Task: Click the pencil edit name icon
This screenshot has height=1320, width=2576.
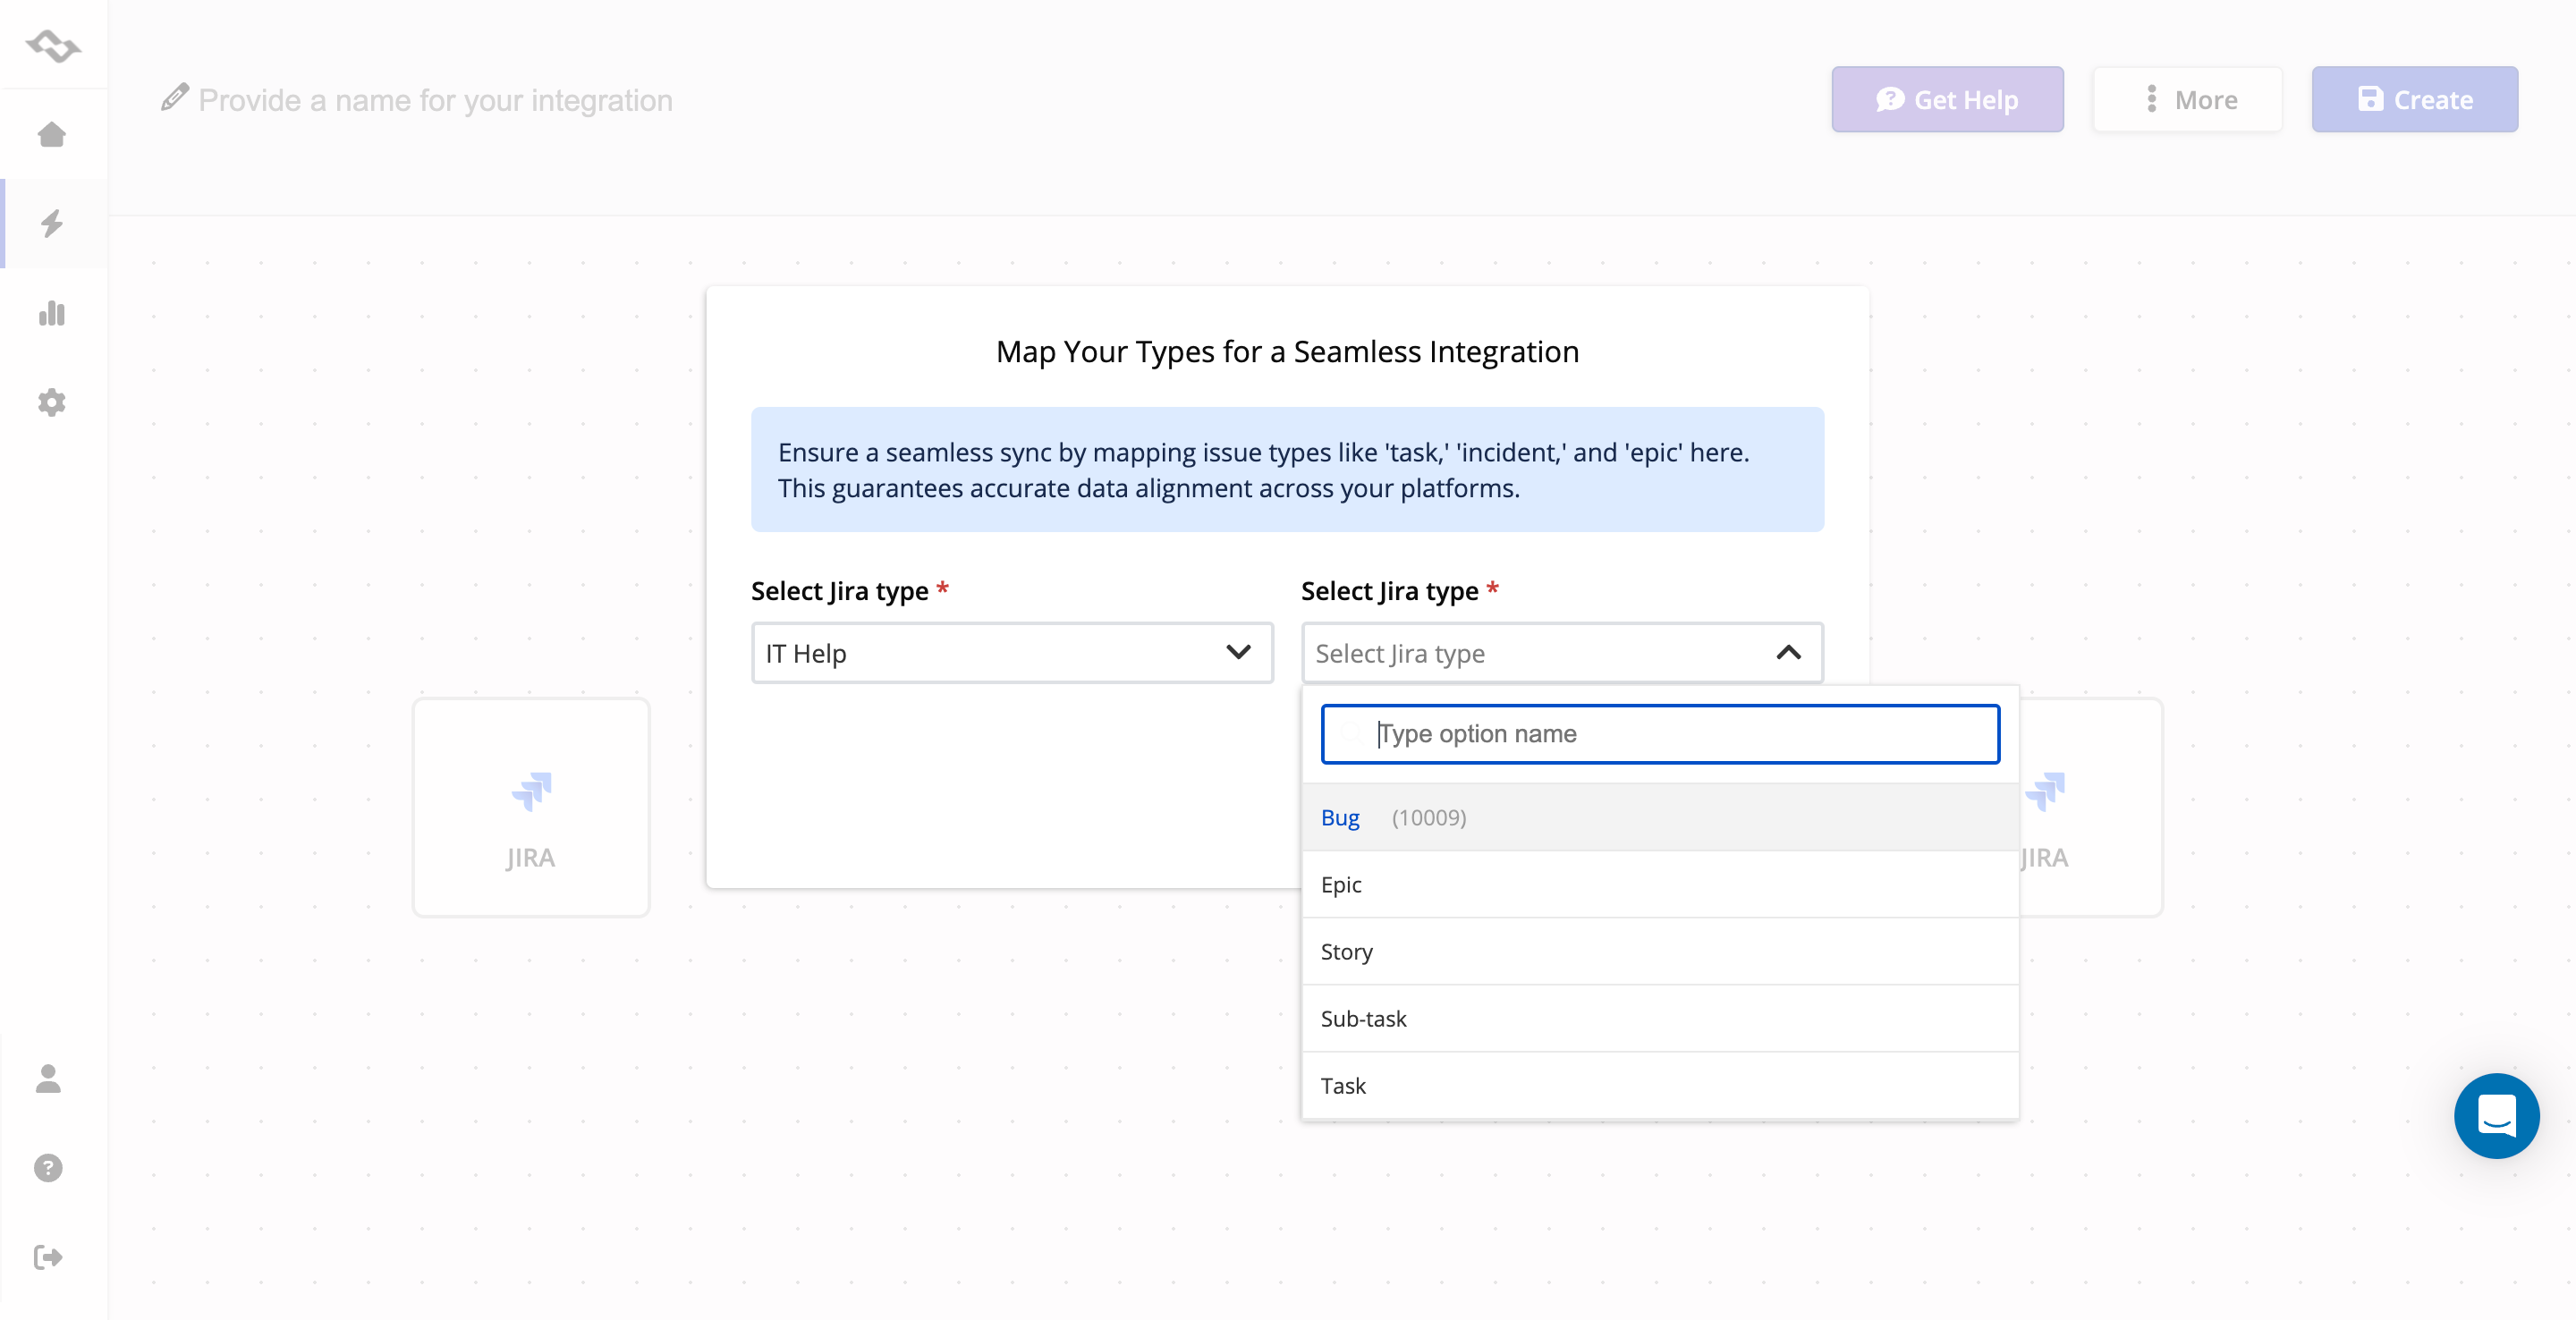Action: [174, 98]
